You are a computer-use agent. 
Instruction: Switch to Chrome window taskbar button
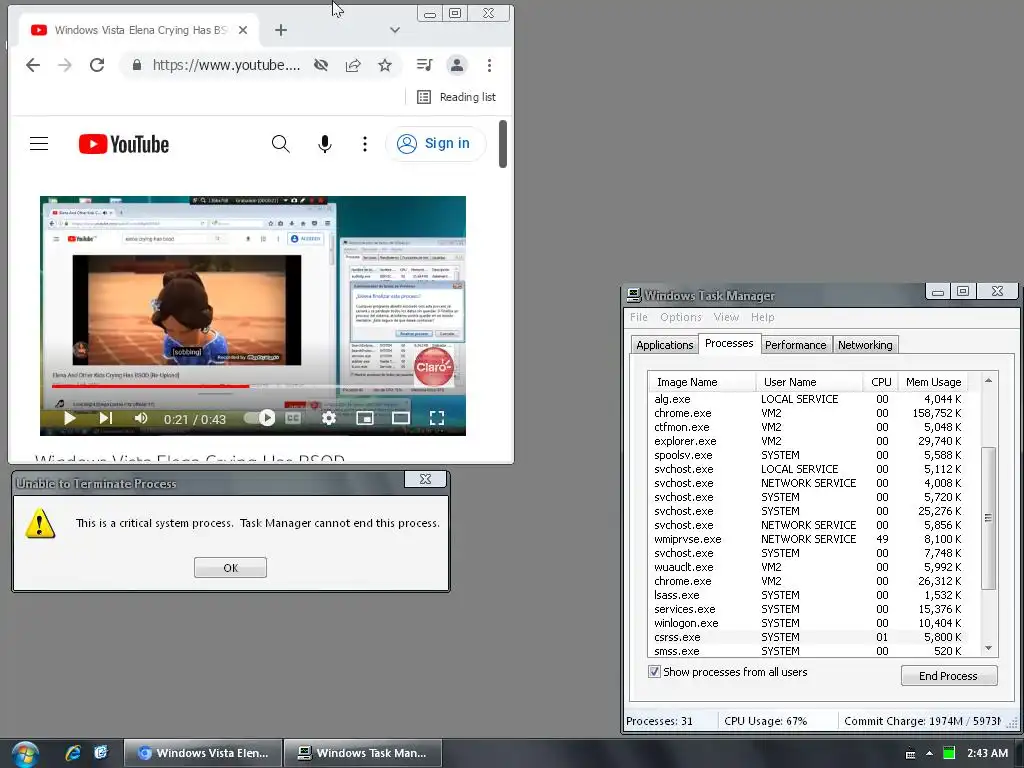click(x=203, y=753)
